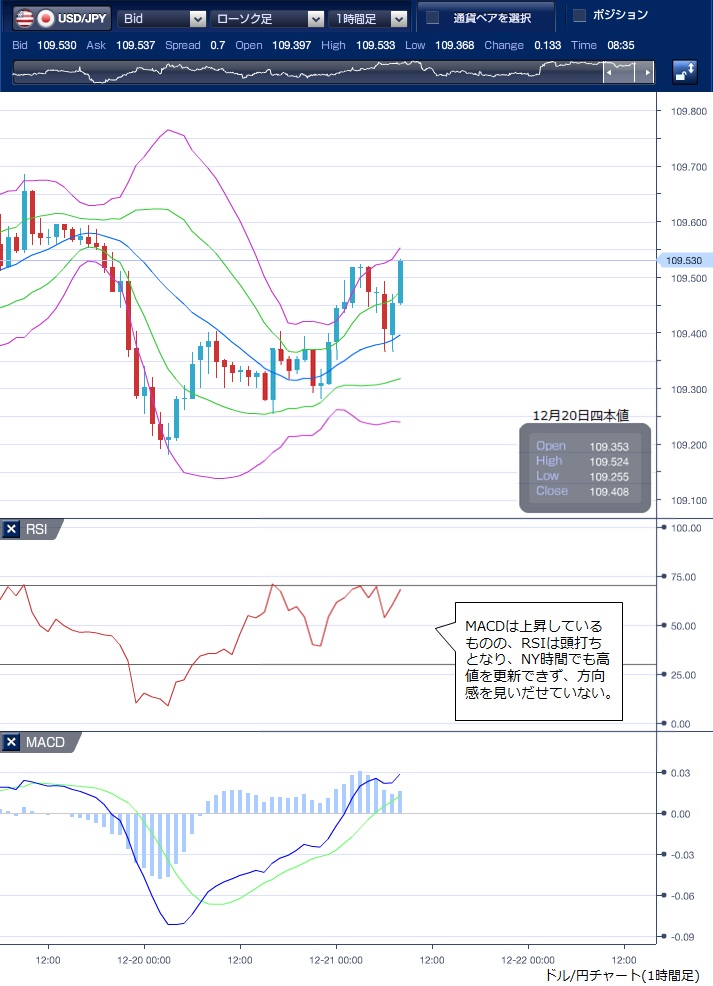Click the 12月20日四本値 OHLC info box
This screenshot has height=986, width=713.
point(584,468)
